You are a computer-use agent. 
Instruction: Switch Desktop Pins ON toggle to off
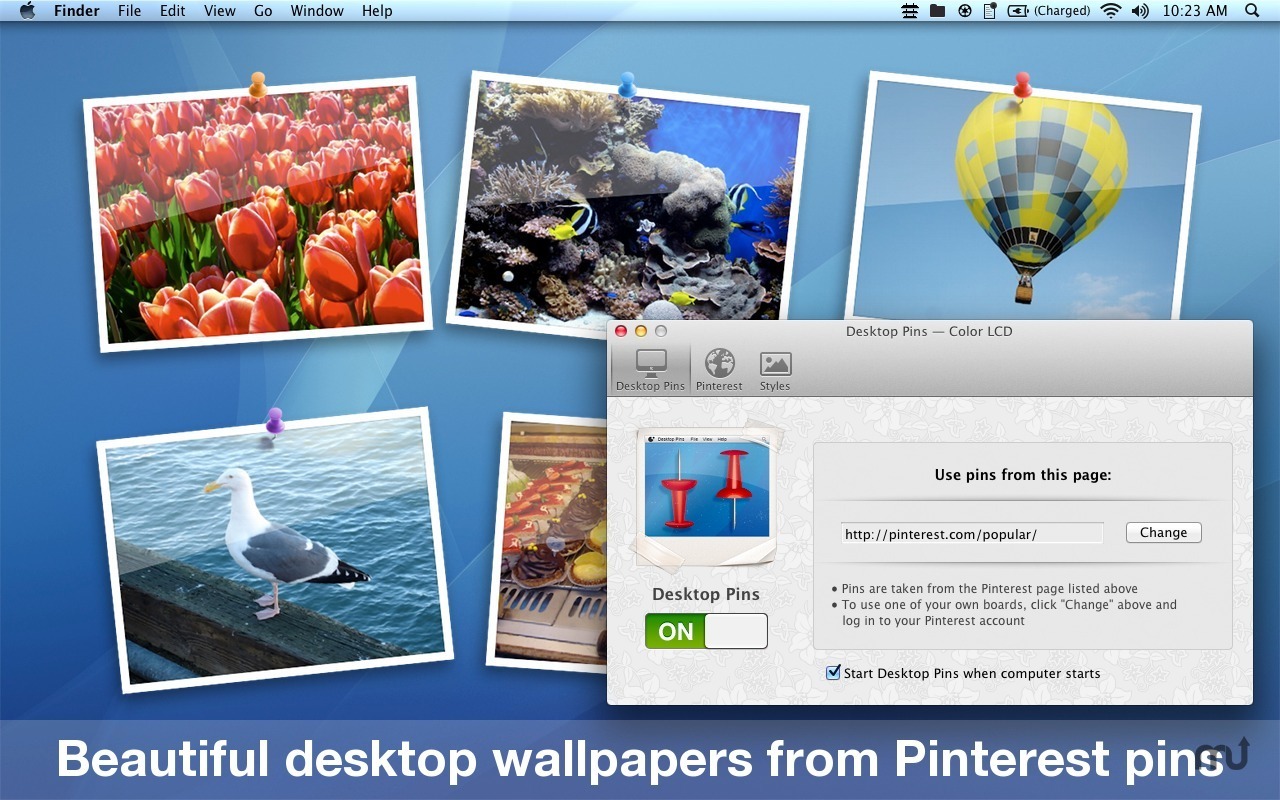tap(706, 631)
